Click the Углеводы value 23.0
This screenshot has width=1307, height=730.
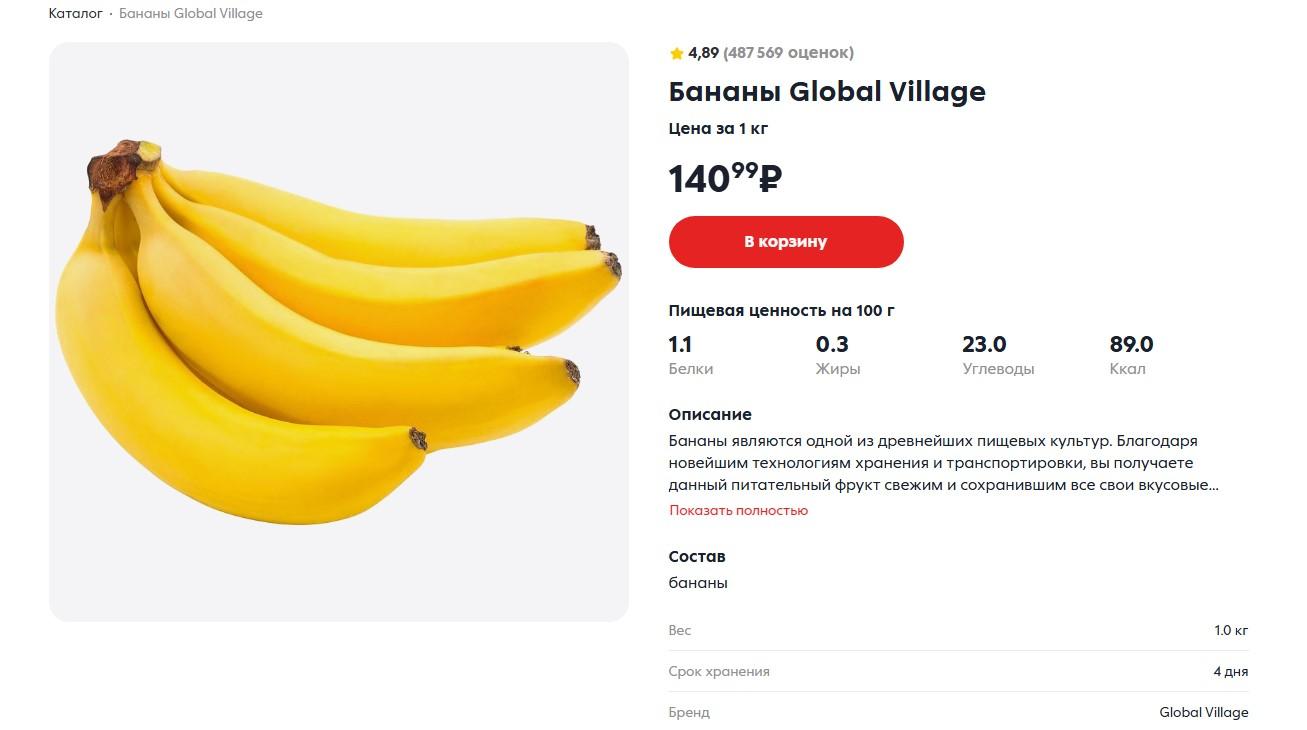(984, 345)
